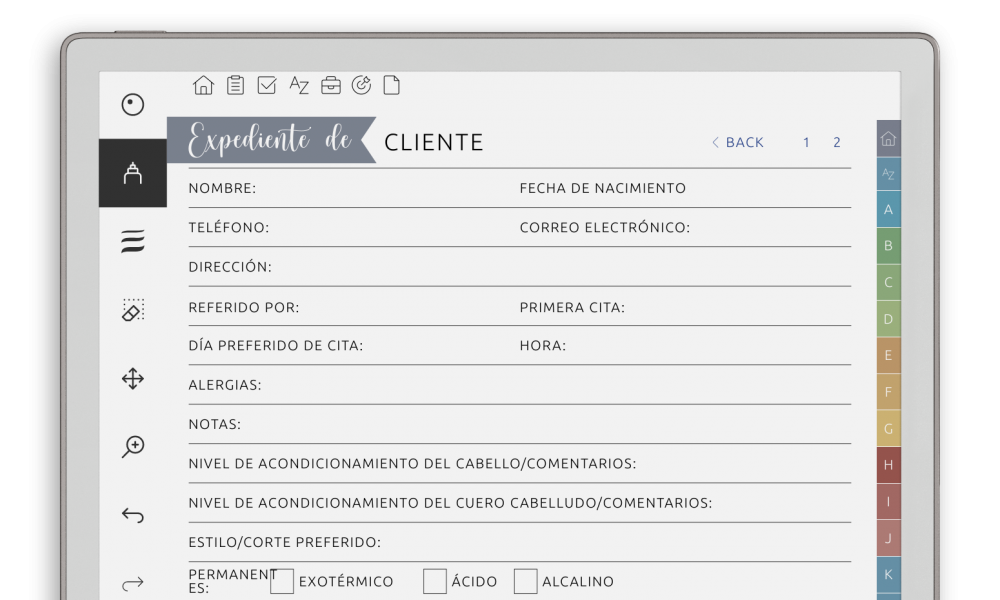Switch to letter D tab
Image resolution: width=1000 pixels, height=600 pixels.
[888, 319]
